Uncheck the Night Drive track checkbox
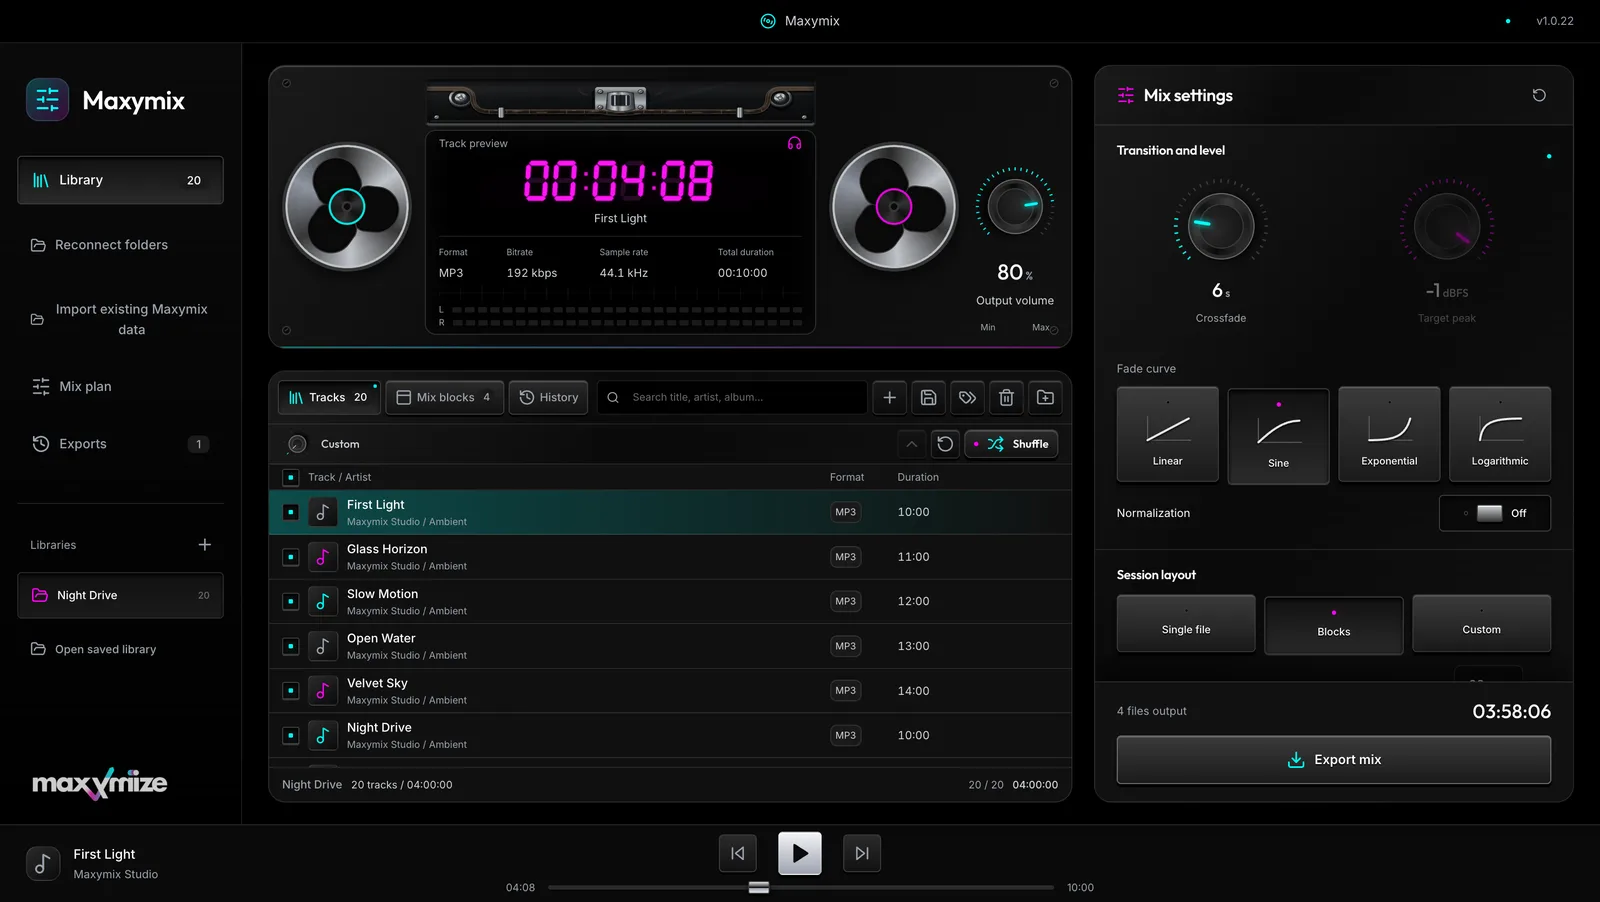This screenshot has width=1600, height=902. click(291, 736)
